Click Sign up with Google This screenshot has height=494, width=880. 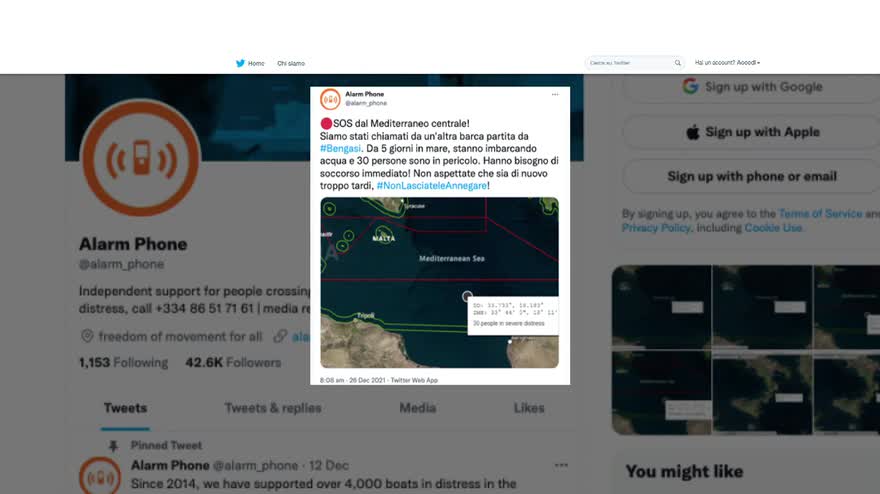[x=751, y=87]
